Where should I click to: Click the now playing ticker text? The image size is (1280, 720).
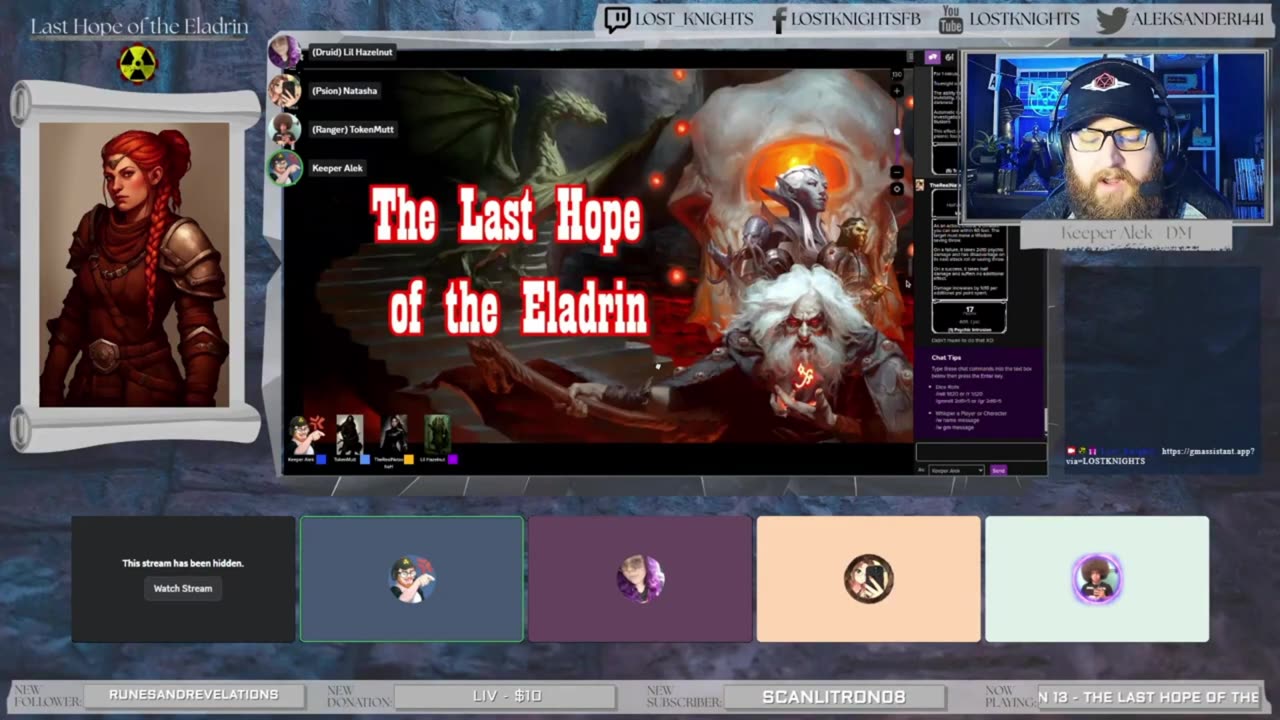tap(1149, 696)
